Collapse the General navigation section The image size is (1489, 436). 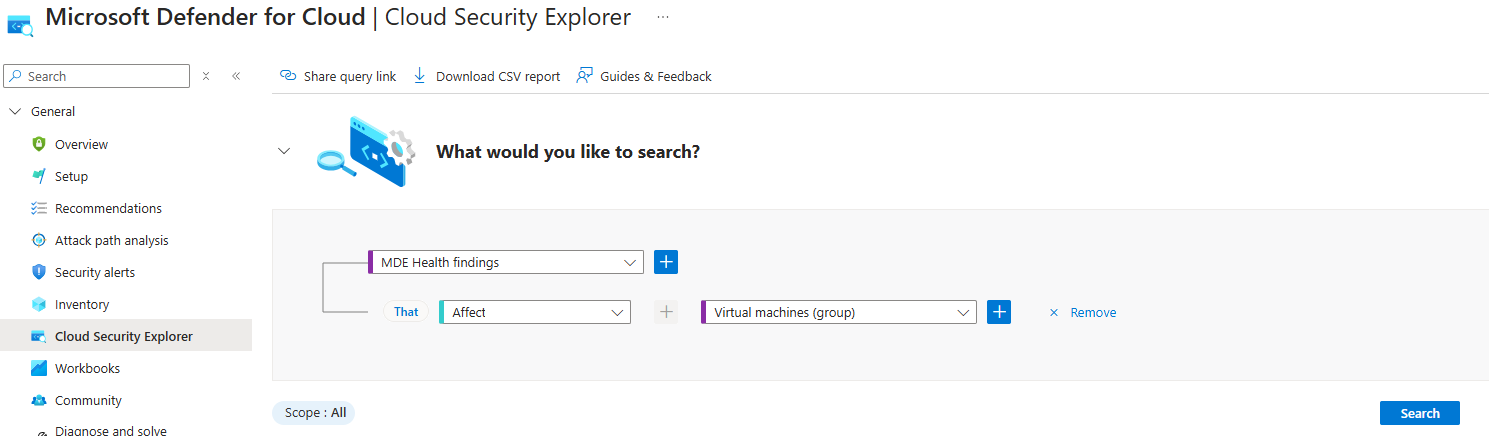coord(15,112)
